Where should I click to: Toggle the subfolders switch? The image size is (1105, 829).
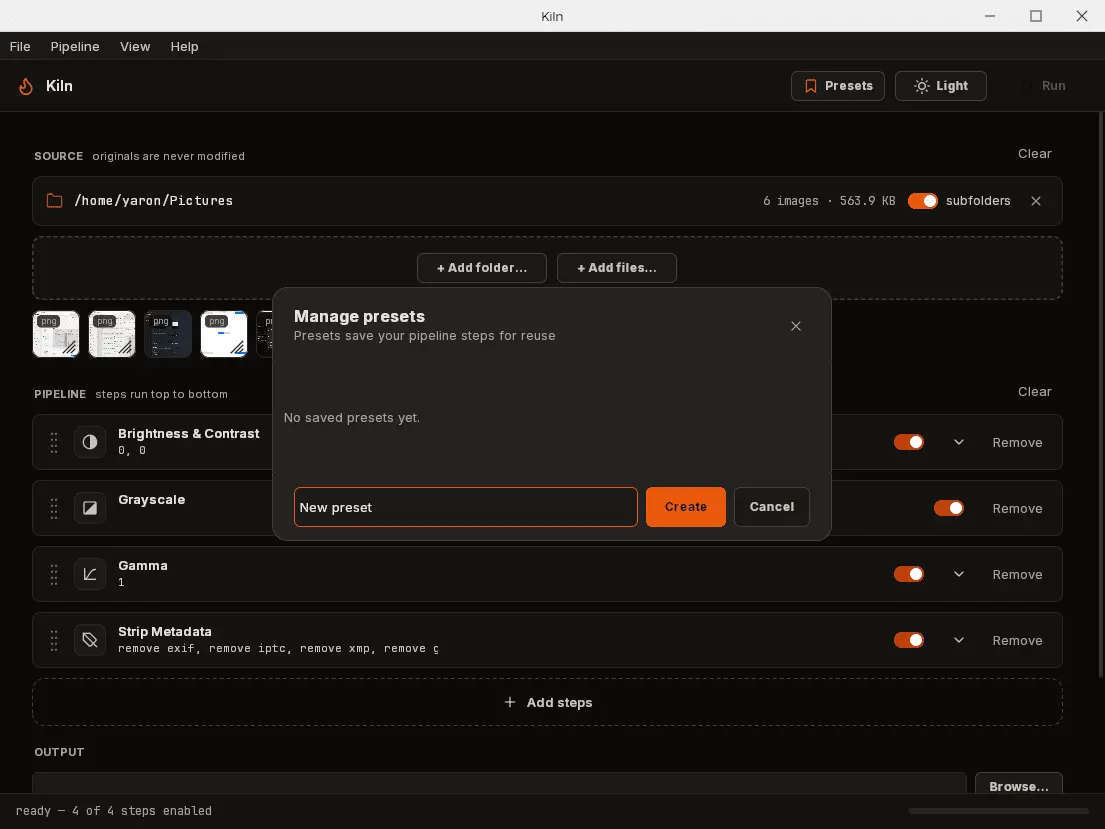922,201
